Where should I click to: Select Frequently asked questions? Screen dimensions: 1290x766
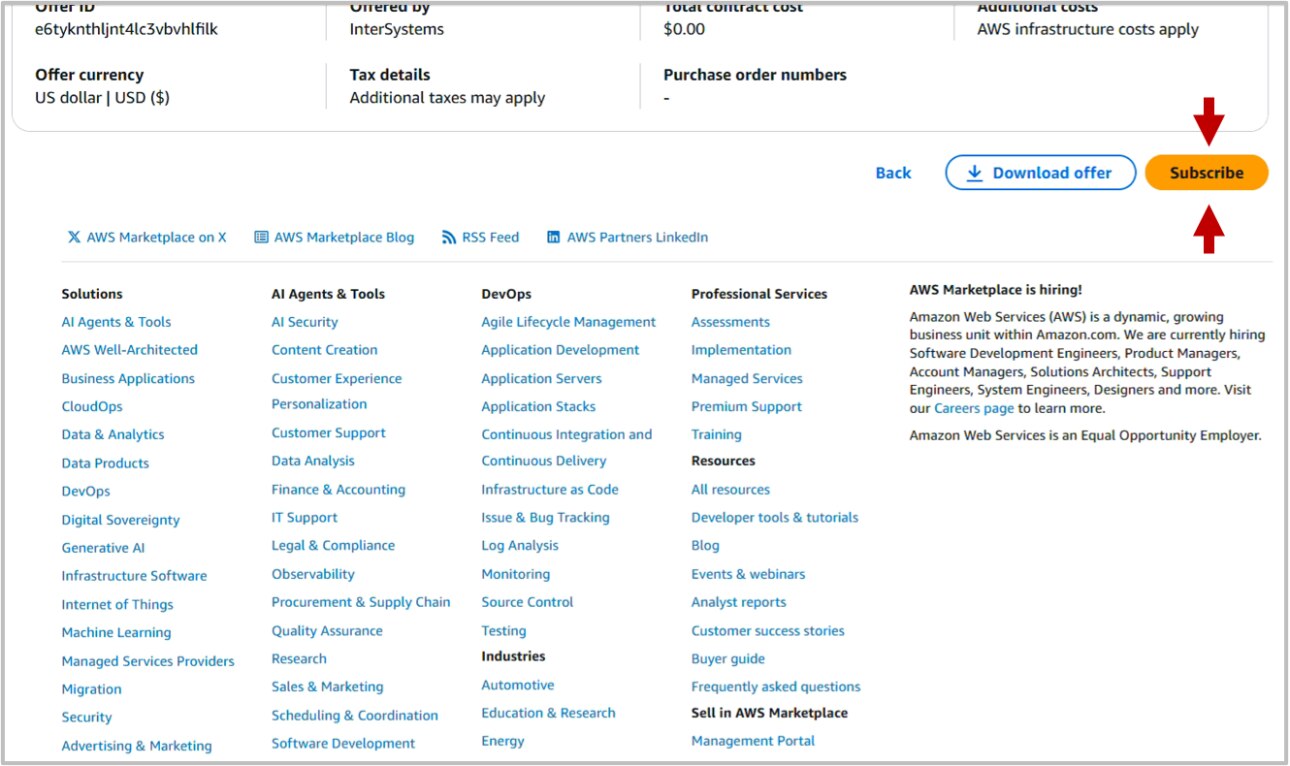775,687
